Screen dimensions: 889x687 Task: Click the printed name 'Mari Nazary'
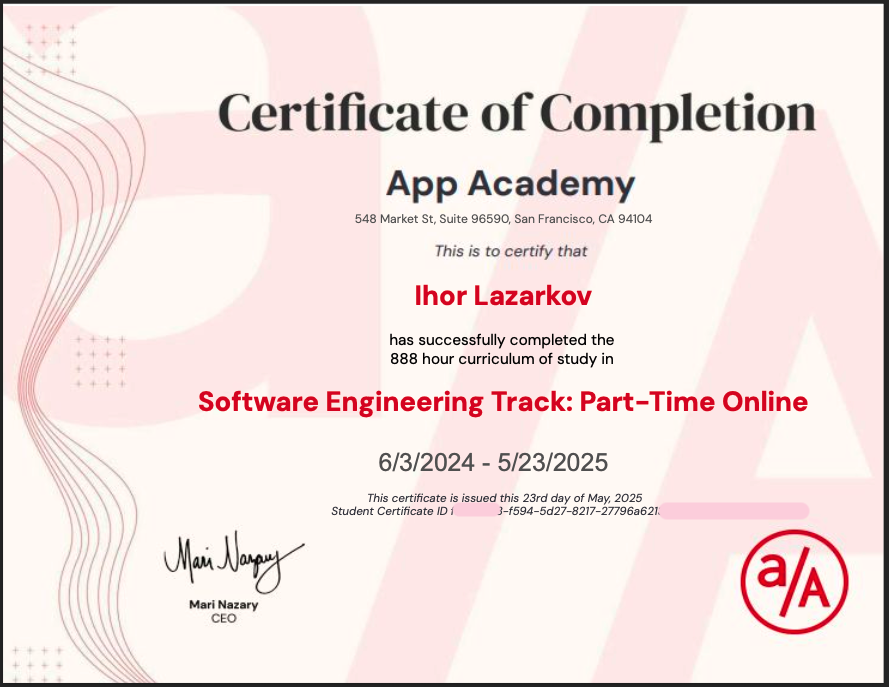pyautogui.click(x=223, y=605)
